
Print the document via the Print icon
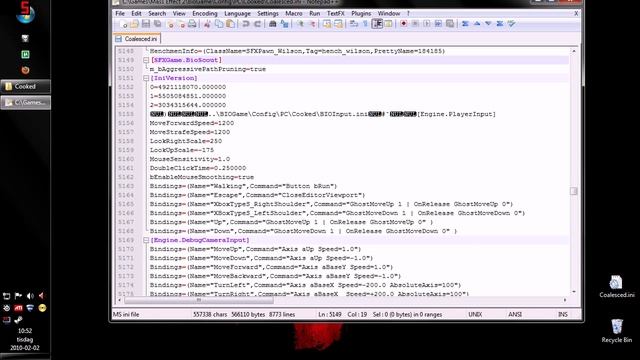(192, 24)
